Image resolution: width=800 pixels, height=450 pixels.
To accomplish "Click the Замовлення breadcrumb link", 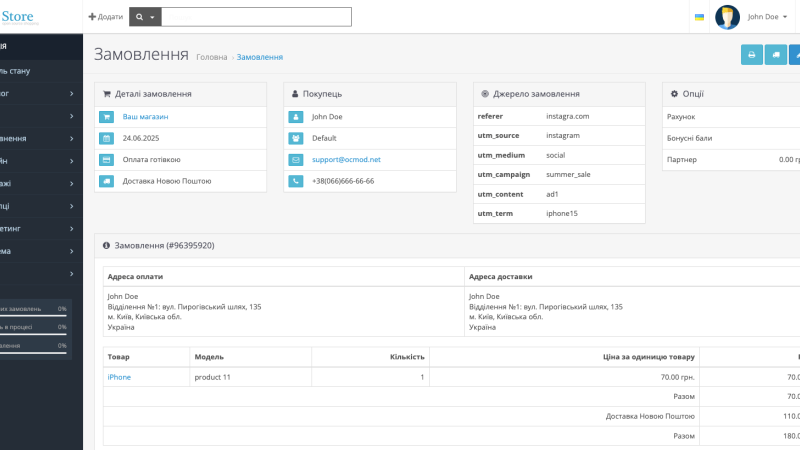I will point(260,57).
